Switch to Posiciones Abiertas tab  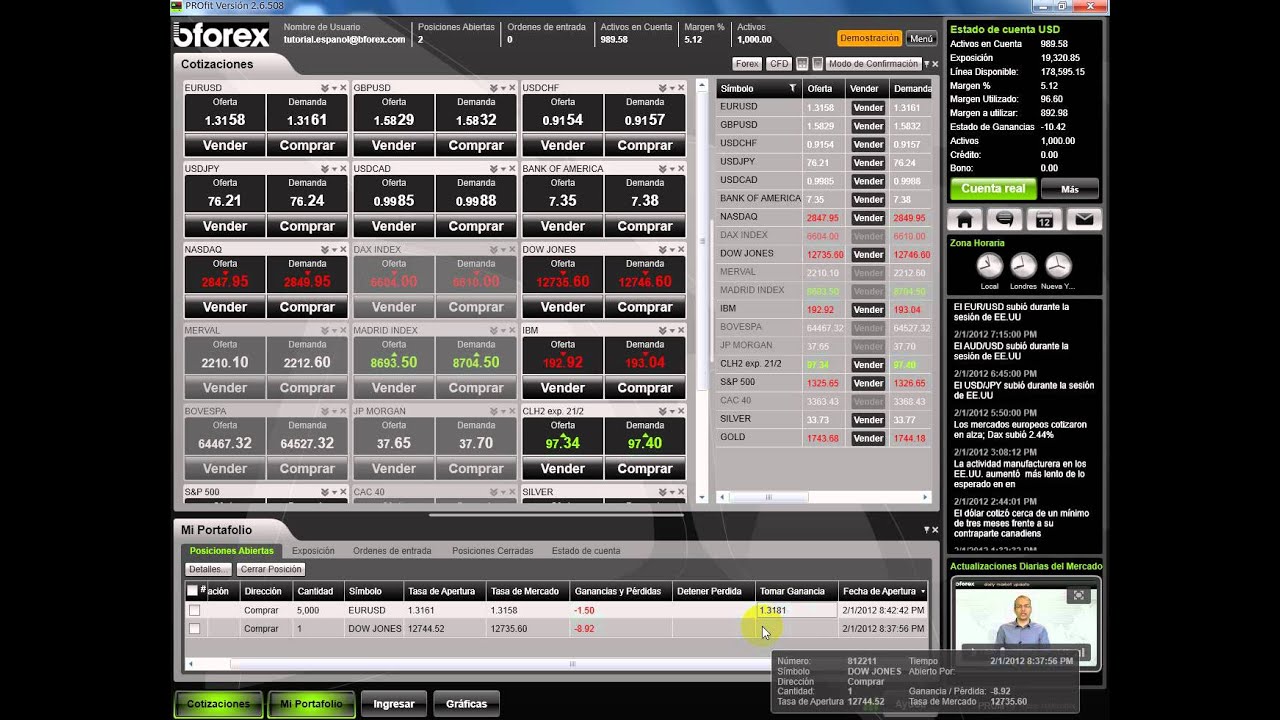coord(231,551)
